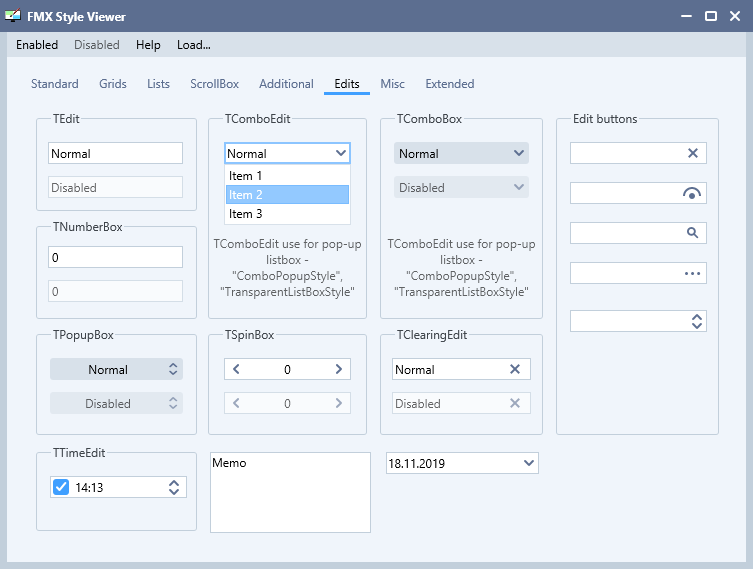Click the Normal text in TComboEdit field

[x=246, y=154]
